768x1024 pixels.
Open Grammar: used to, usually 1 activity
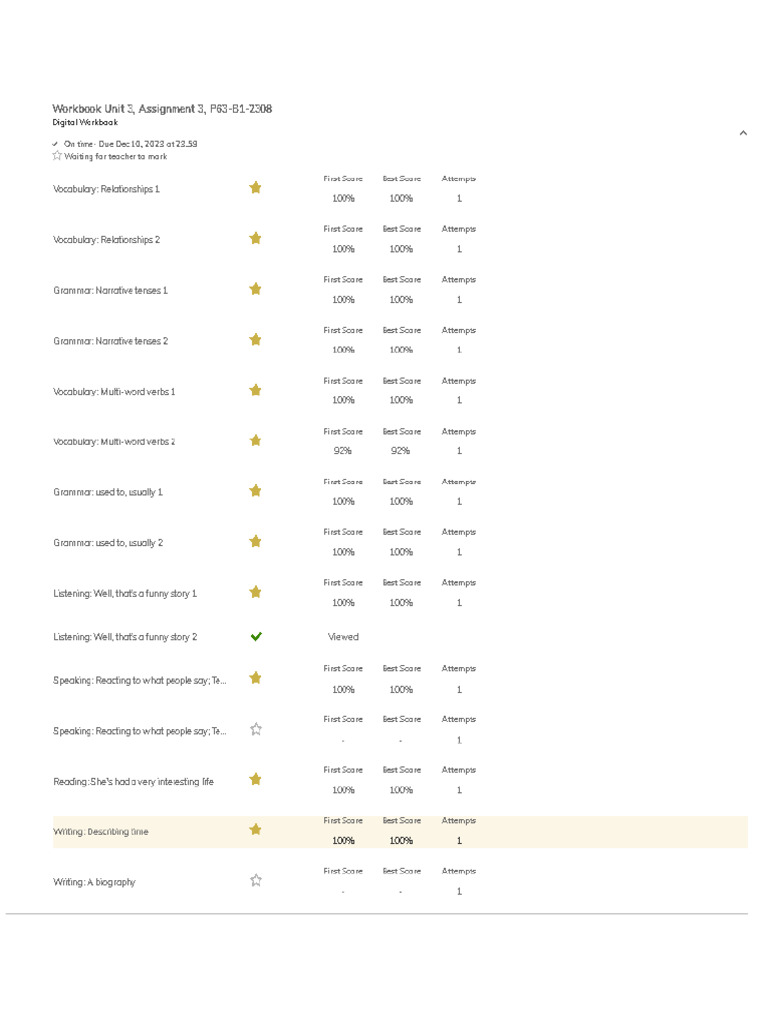click(108, 492)
